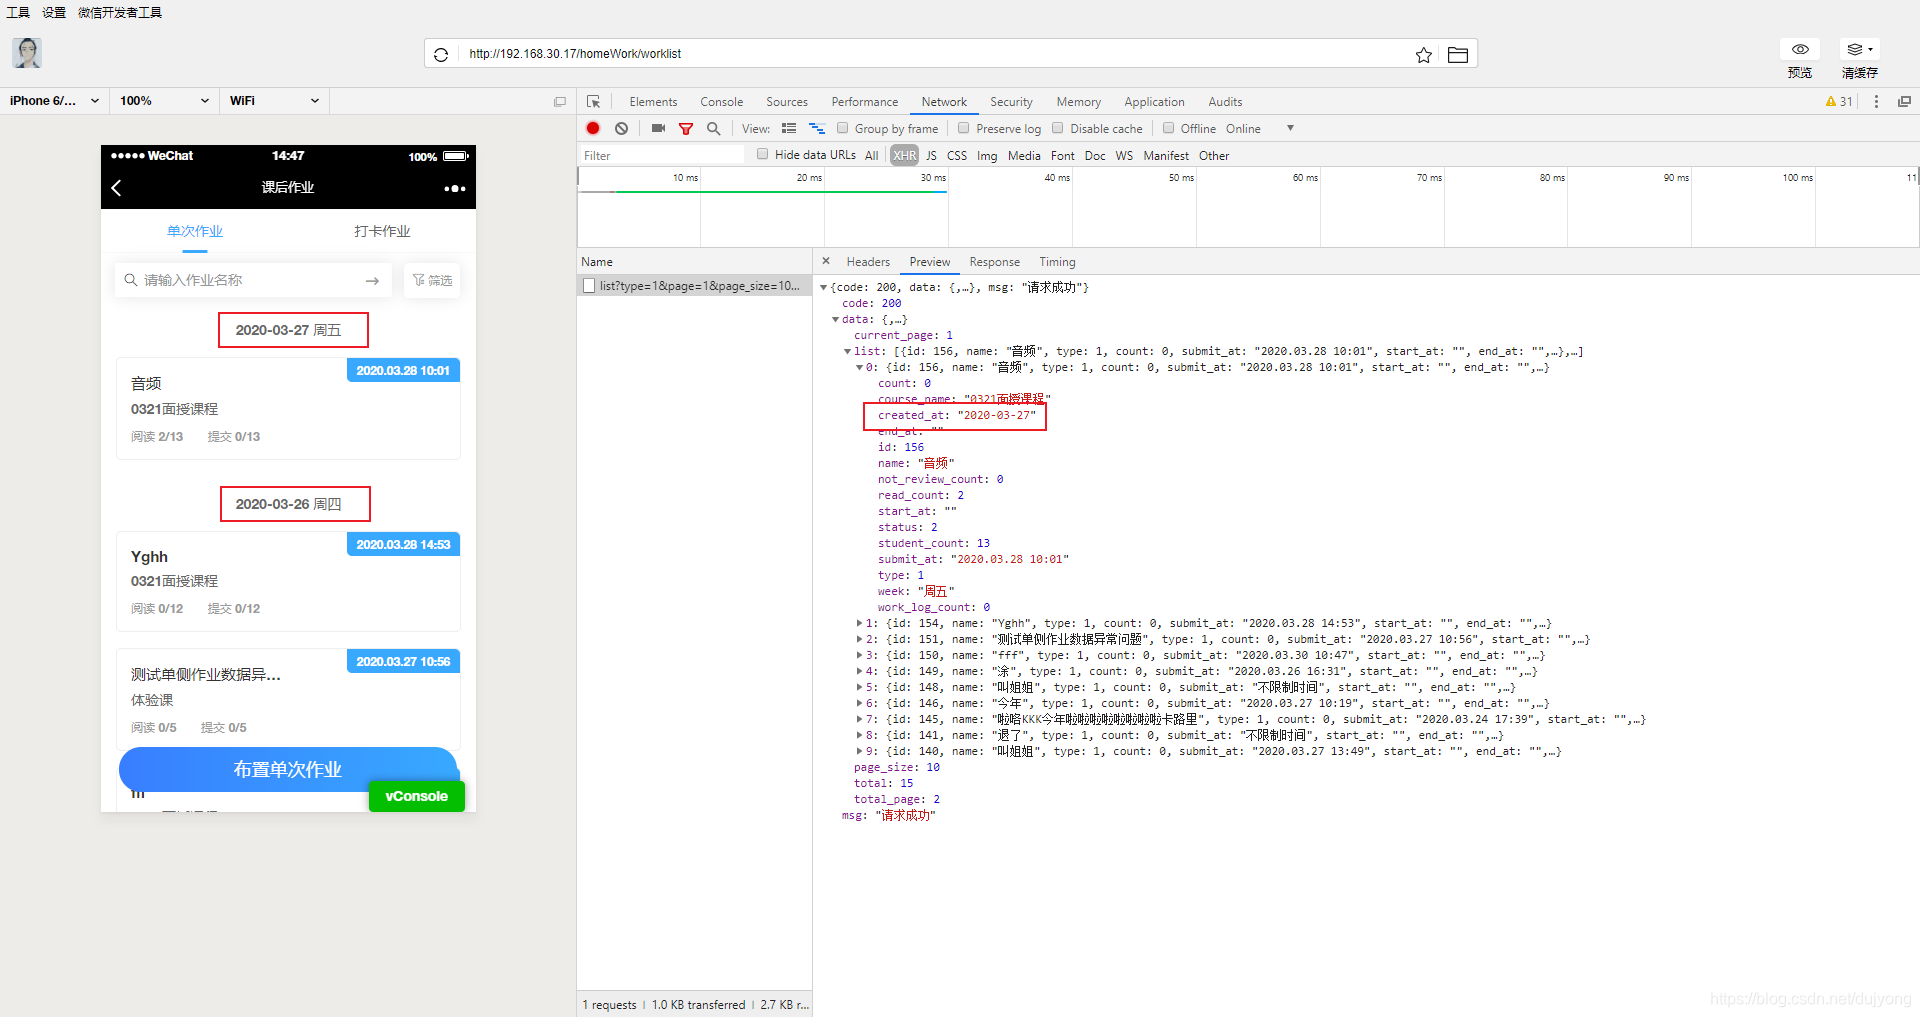Open the Headers tab

(x=868, y=262)
